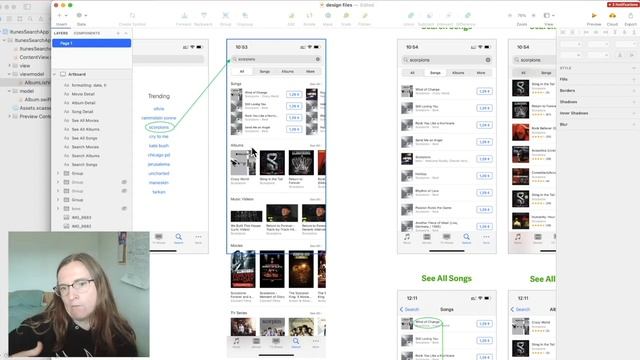
Task: Click the Export toolbar icon
Action: coord(631,16)
